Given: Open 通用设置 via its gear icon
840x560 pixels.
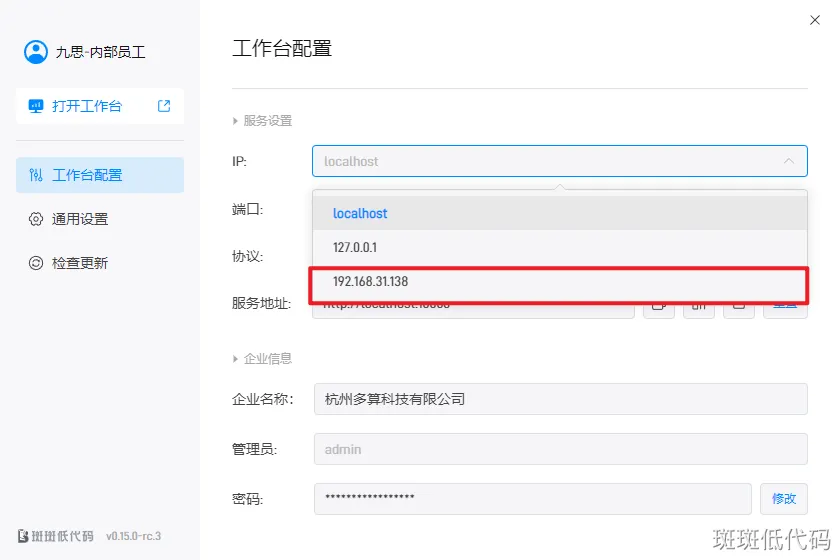Looking at the screenshot, I should coord(36,219).
